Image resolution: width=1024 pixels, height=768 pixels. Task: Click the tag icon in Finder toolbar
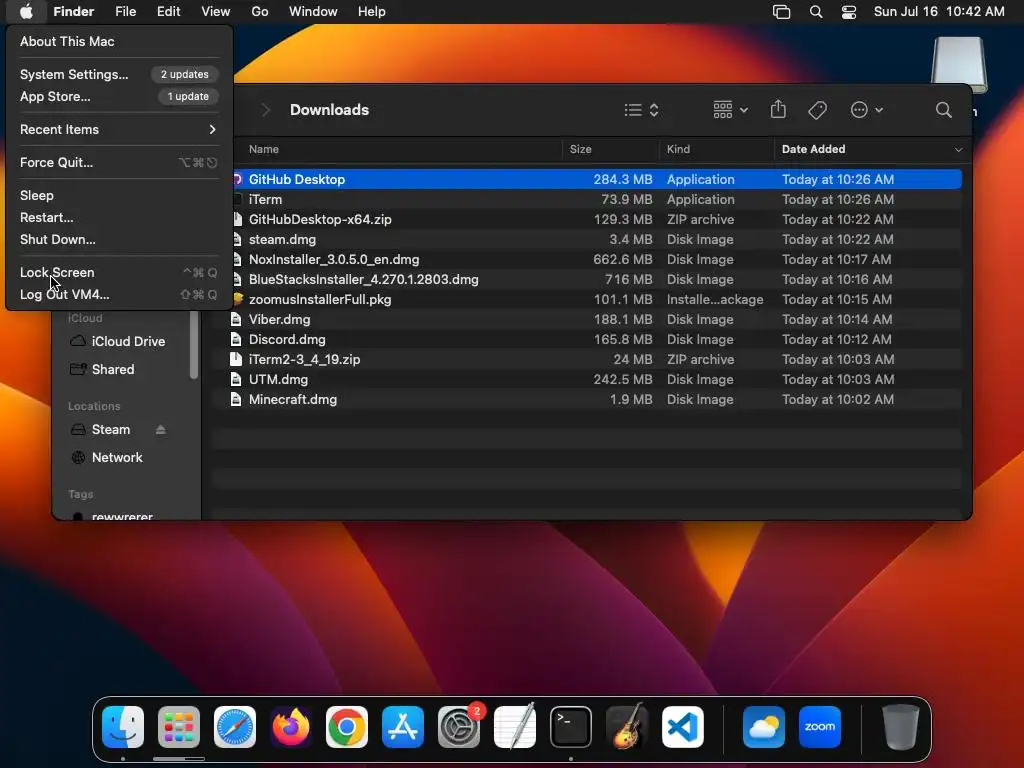tap(817, 110)
